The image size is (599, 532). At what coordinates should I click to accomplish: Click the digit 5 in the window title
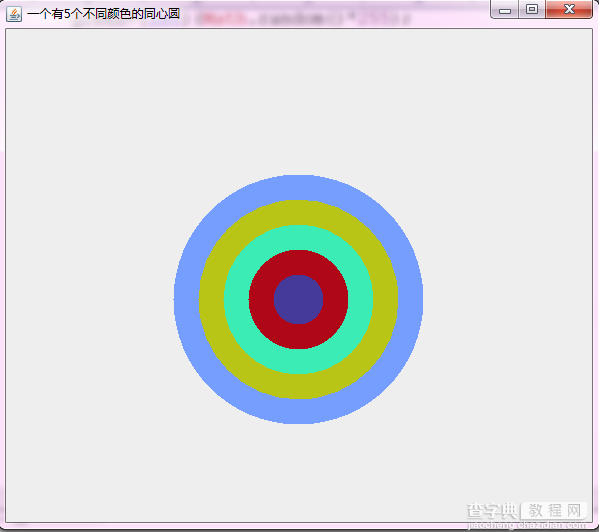(67, 15)
